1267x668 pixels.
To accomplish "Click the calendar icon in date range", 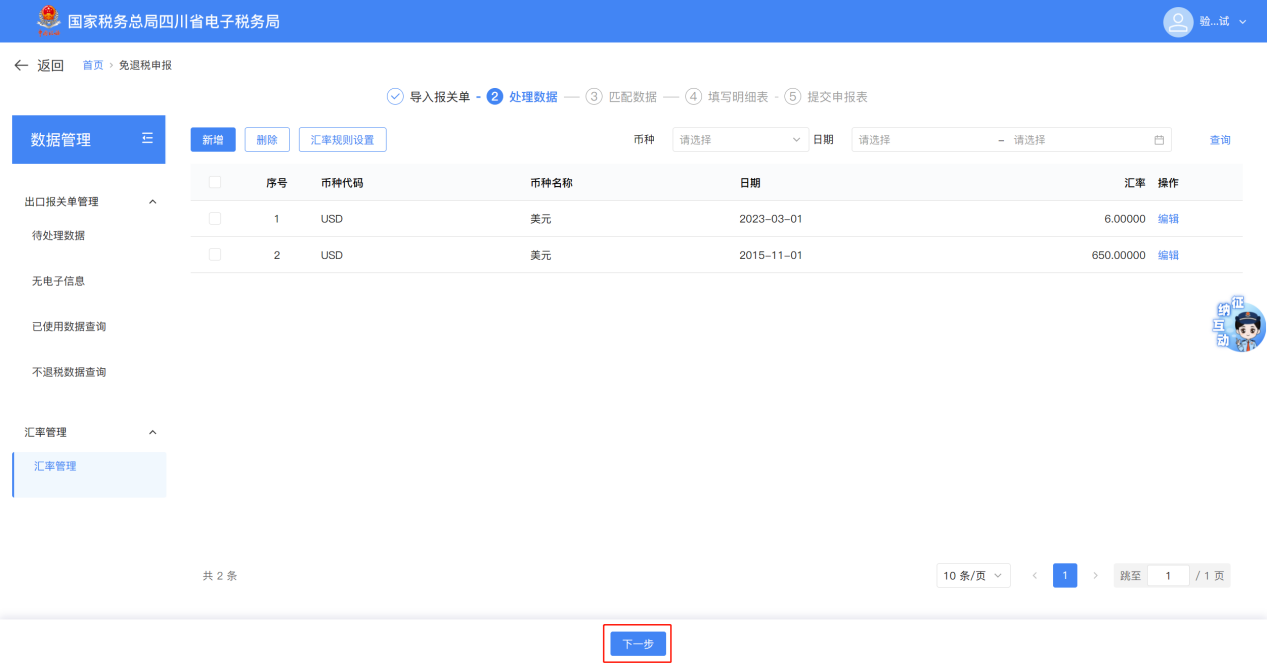I will (1159, 140).
